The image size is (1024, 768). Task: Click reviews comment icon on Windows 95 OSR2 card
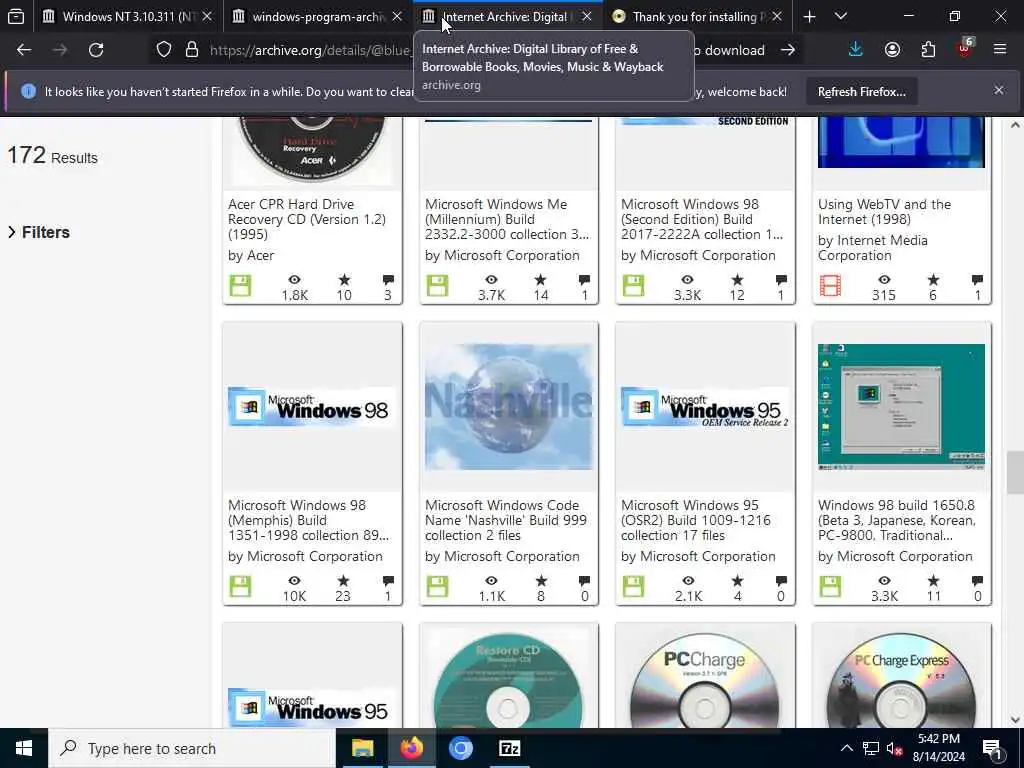tap(781, 581)
